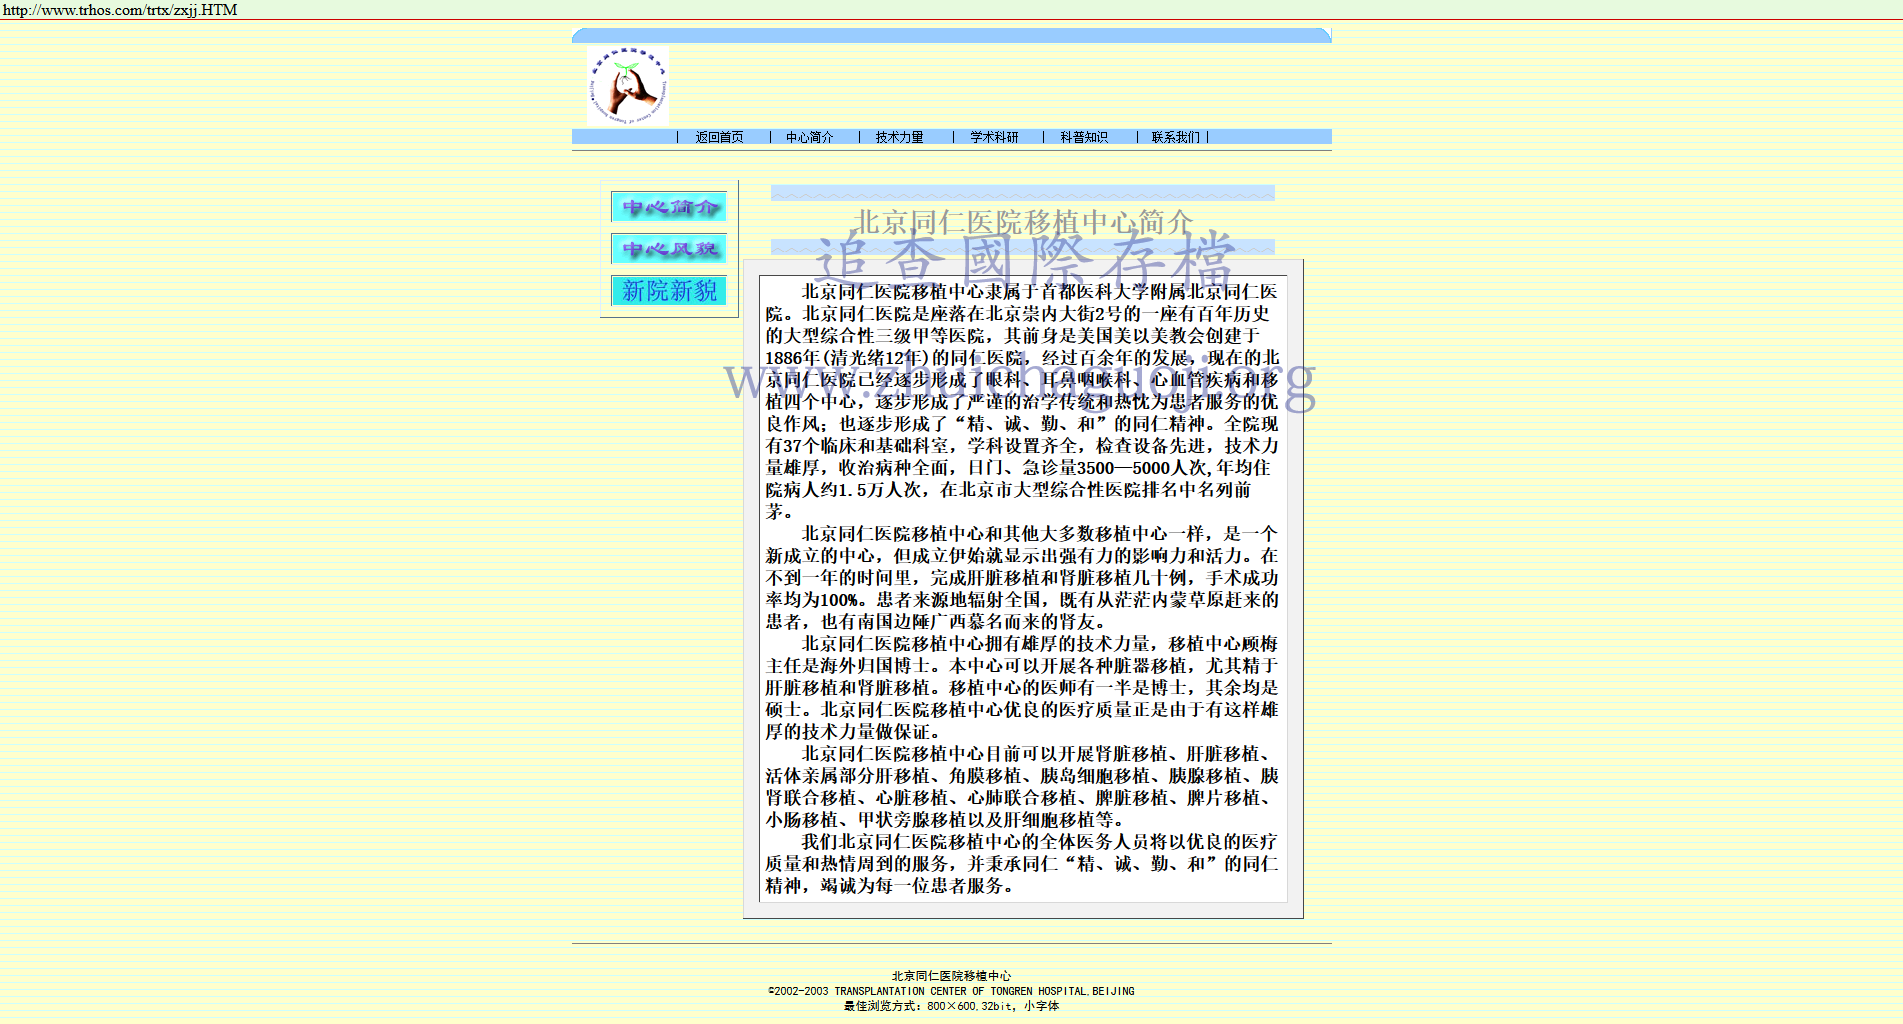The width and height of the screenshot is (1903, 1024).
Task: Click the rounded blue banner at page top
Action: click(x=951, y=35)
